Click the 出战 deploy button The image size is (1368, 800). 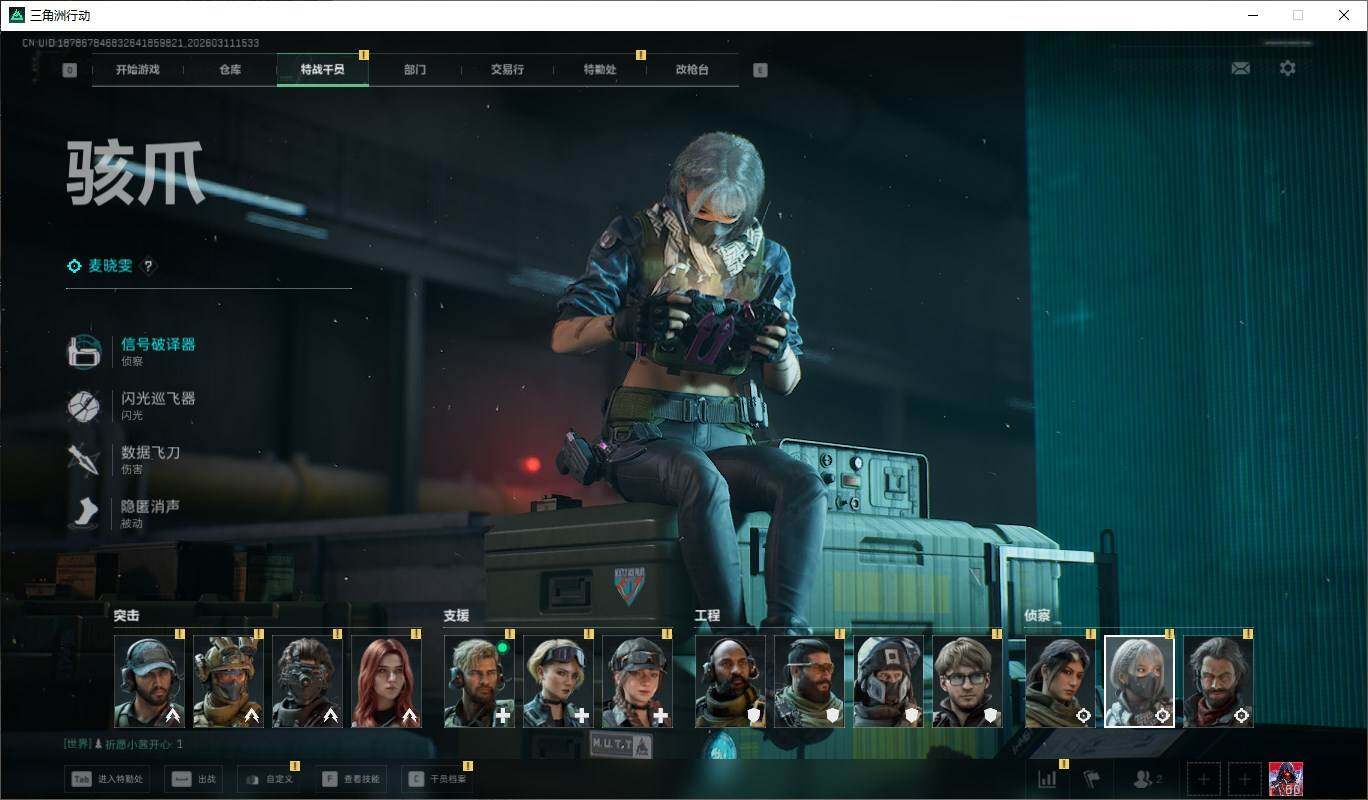(193, 779)
